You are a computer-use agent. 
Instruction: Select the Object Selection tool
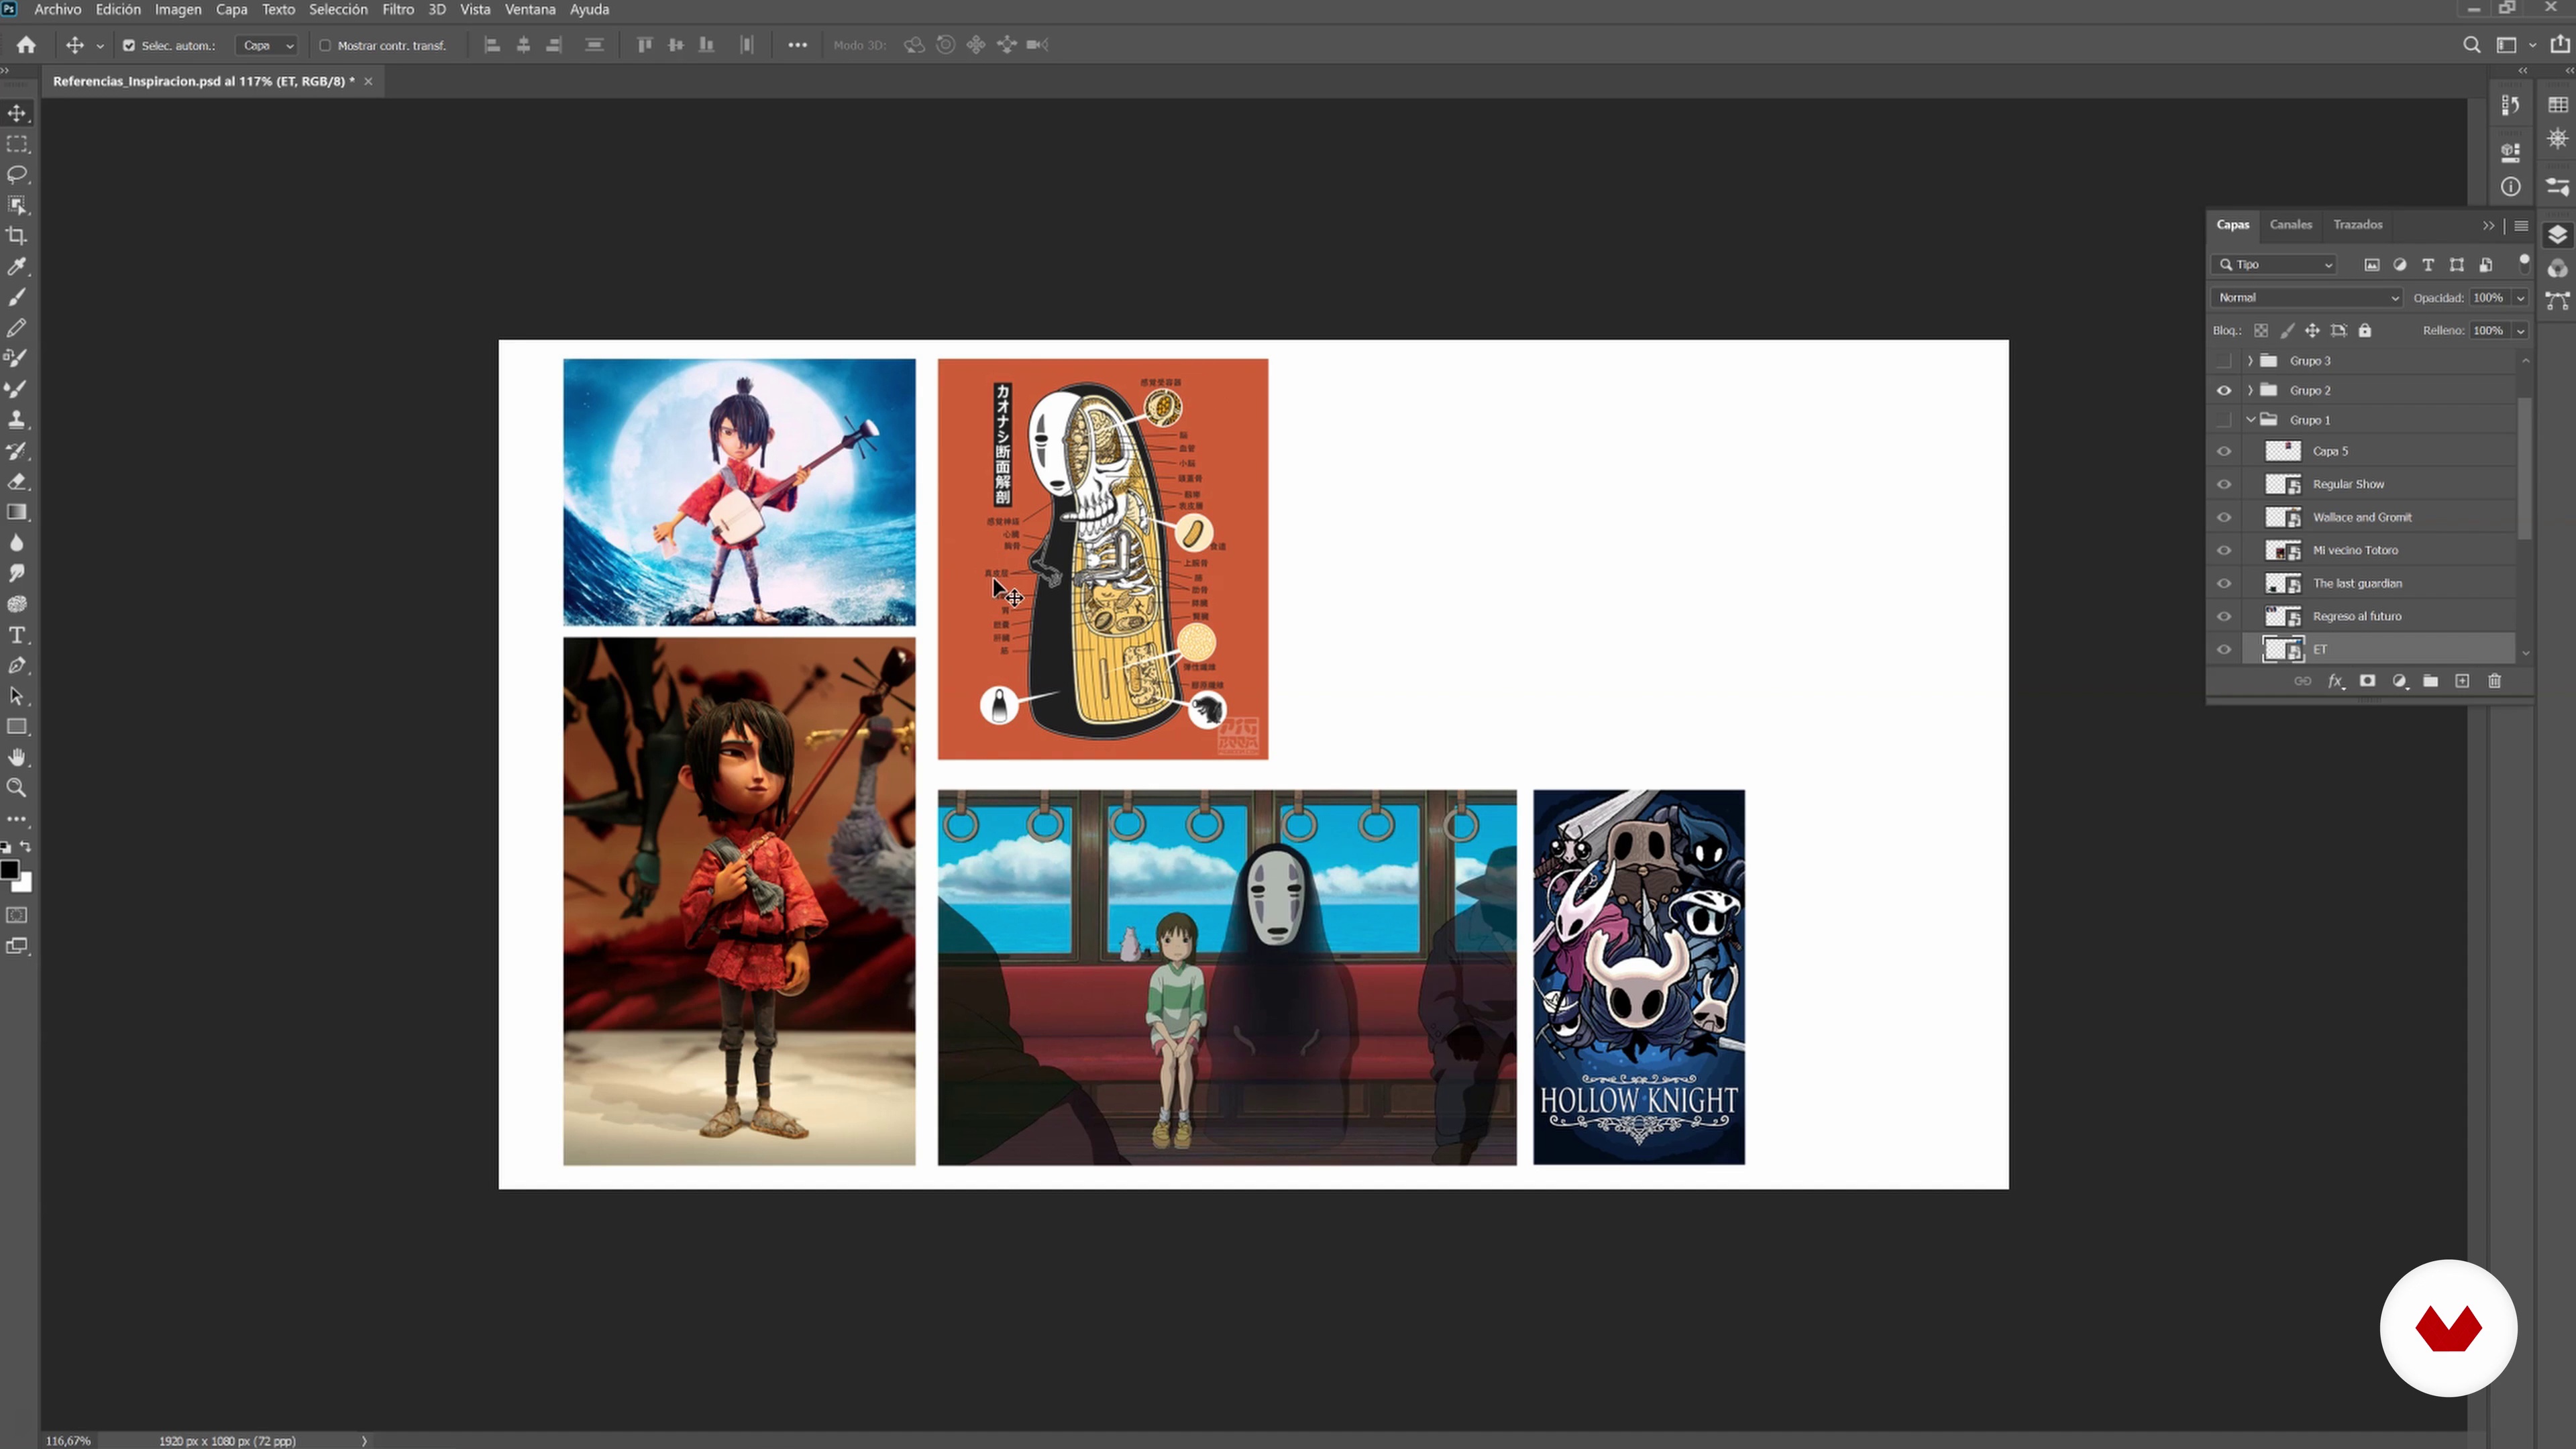pyautogui.click(x=17, y=205)
